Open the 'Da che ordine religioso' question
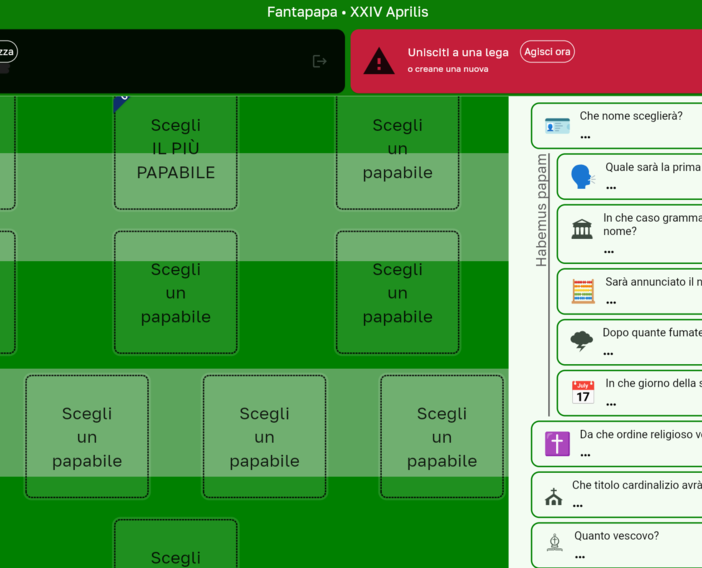The height and width of the screenshot is (568, 702). click(x=616, y=444)
